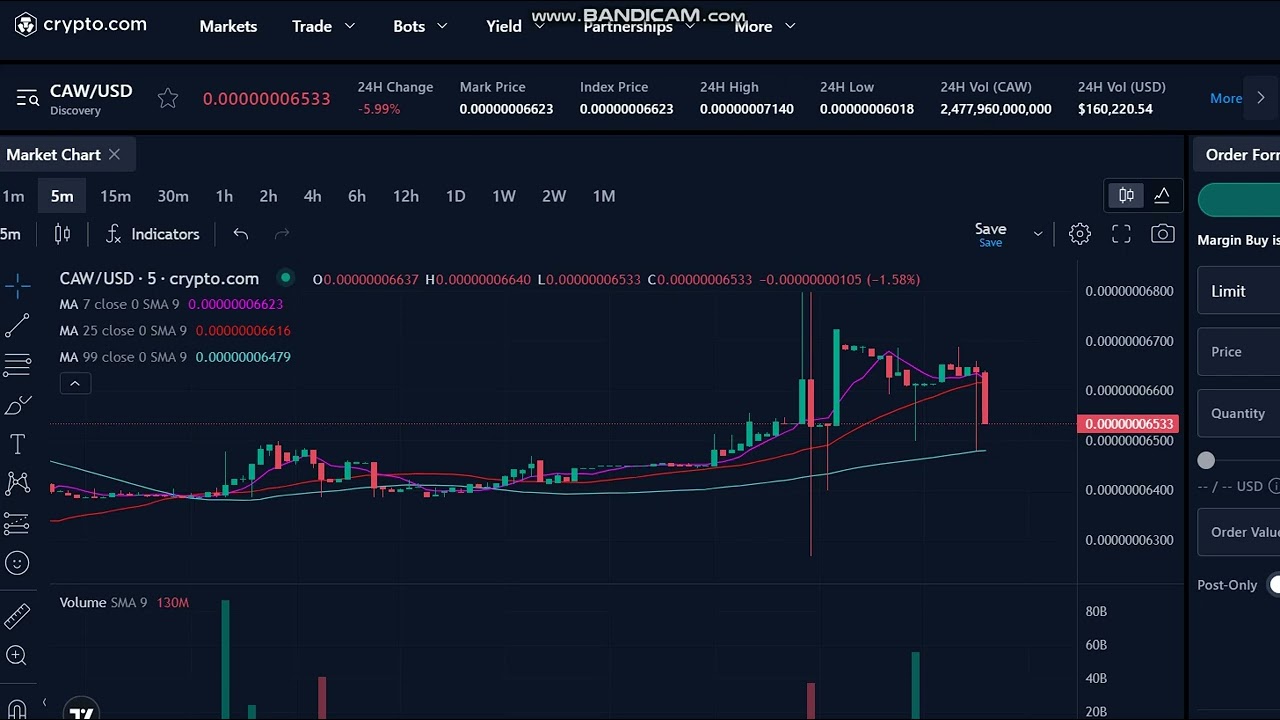The image size is (1280, 720).
Task: Select the candlestick chart style icon
Action: (x=62, y=234)
